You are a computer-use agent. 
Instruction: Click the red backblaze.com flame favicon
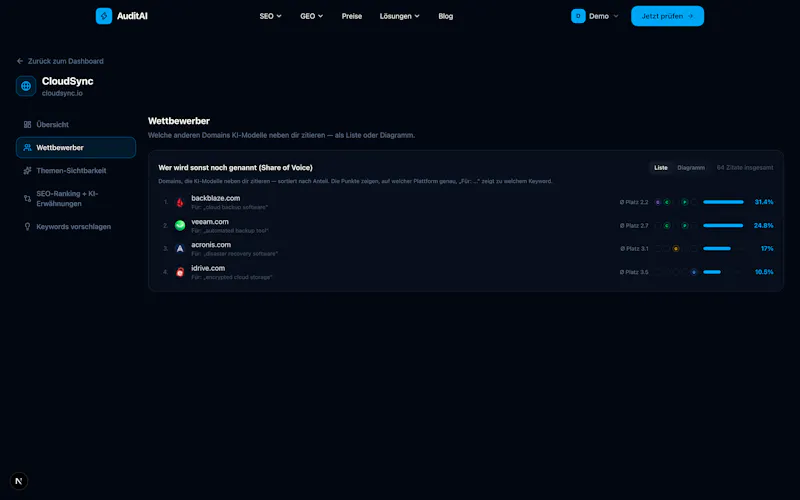coord(180,202)
